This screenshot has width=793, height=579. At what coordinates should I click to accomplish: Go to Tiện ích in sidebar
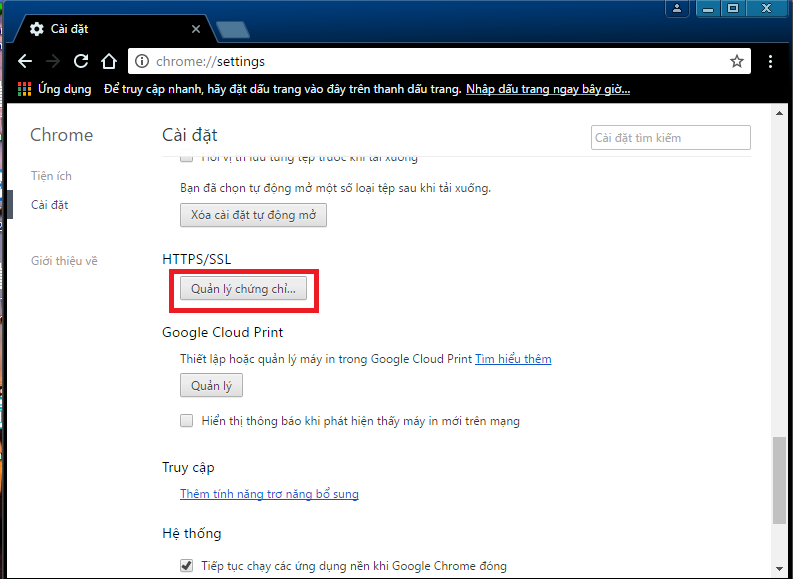(51, 176)
